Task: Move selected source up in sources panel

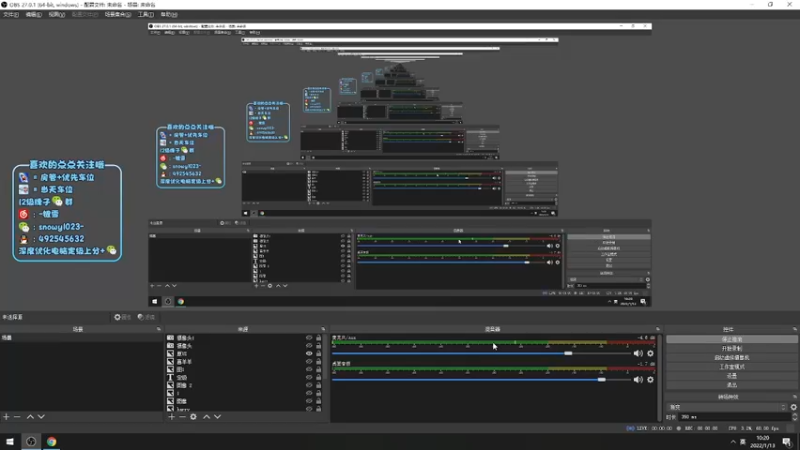Action: 207,417
